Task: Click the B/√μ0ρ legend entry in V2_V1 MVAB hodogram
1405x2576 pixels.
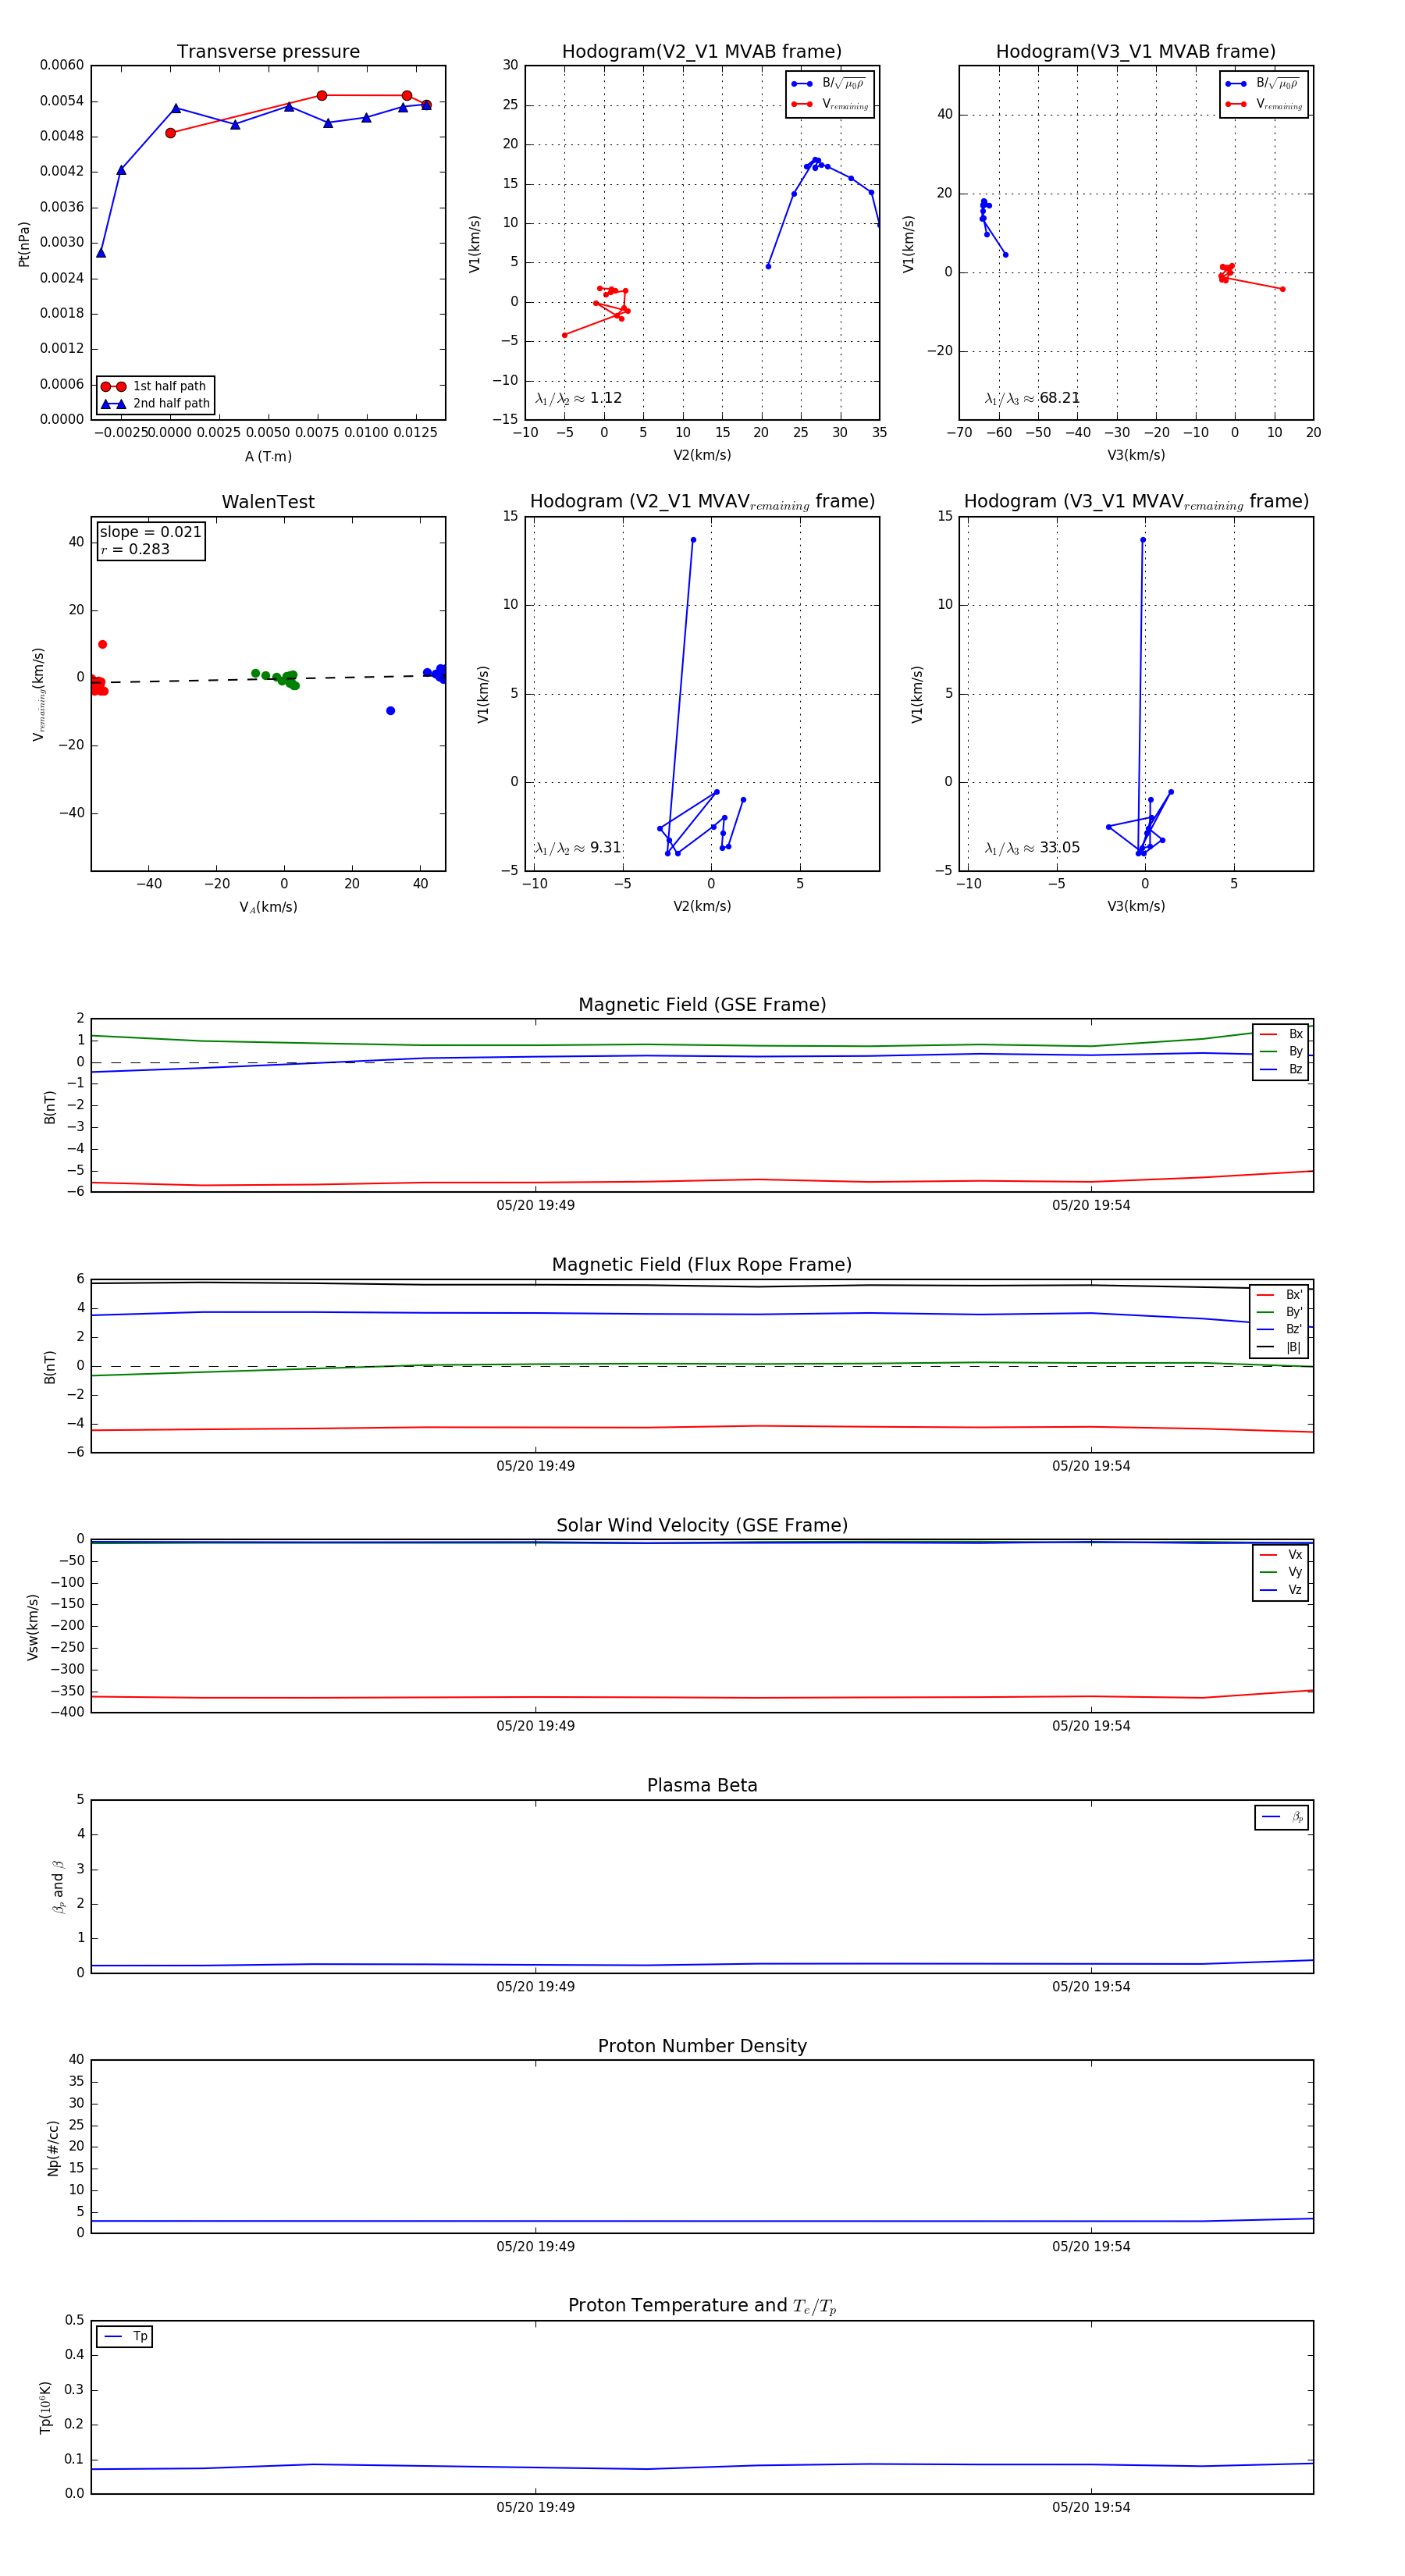Action: pyautogui.click(x=829, y=84)
